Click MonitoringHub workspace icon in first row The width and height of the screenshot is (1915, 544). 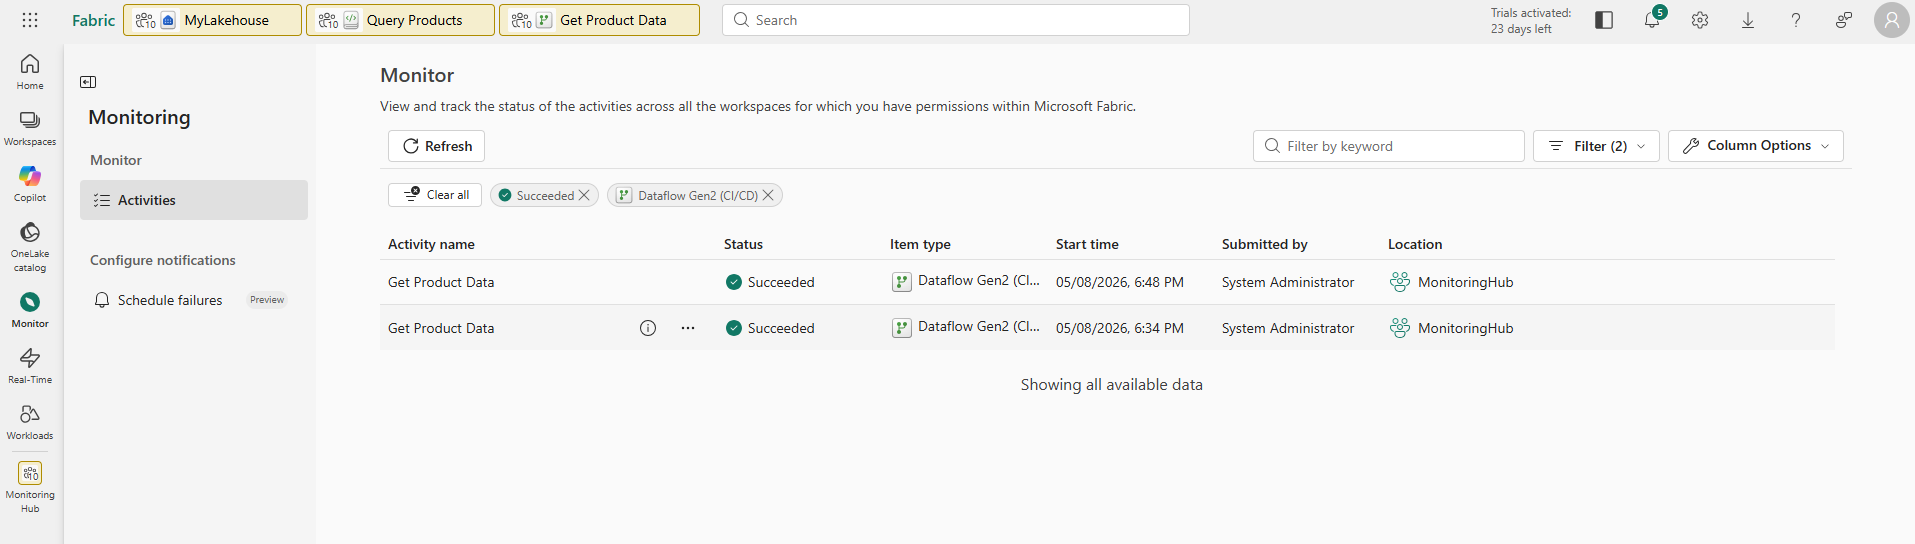point(1400,282)
